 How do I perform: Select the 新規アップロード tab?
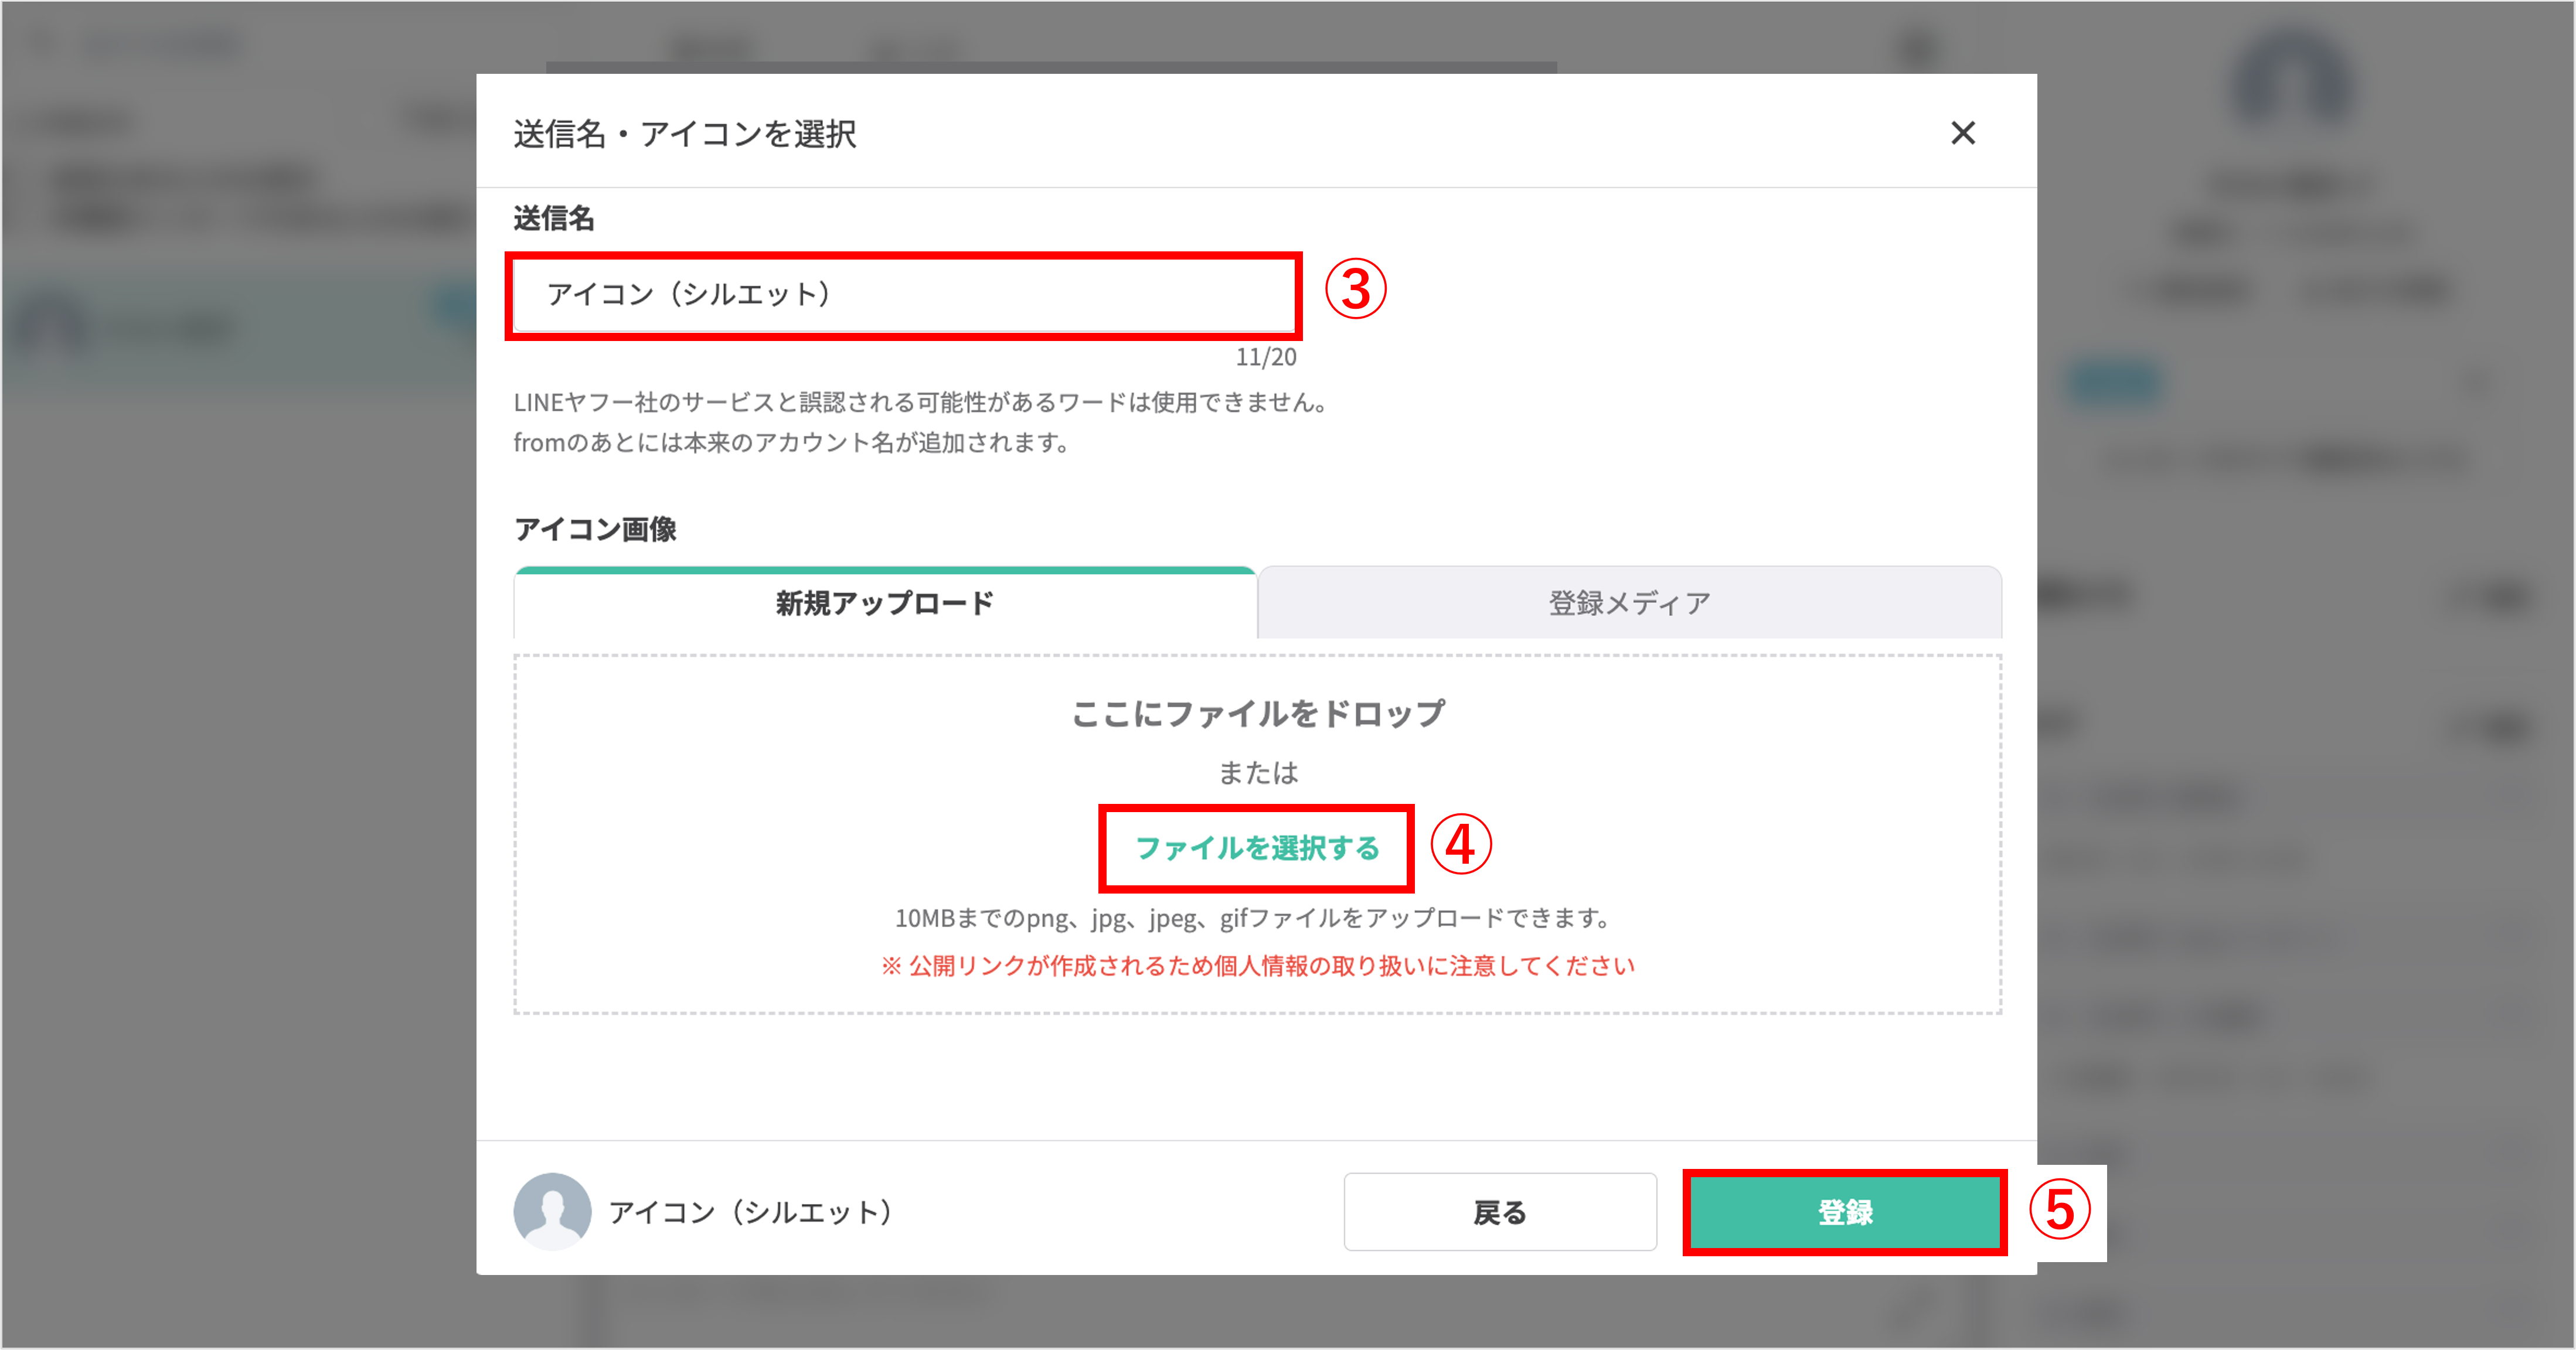coord(883,603)
